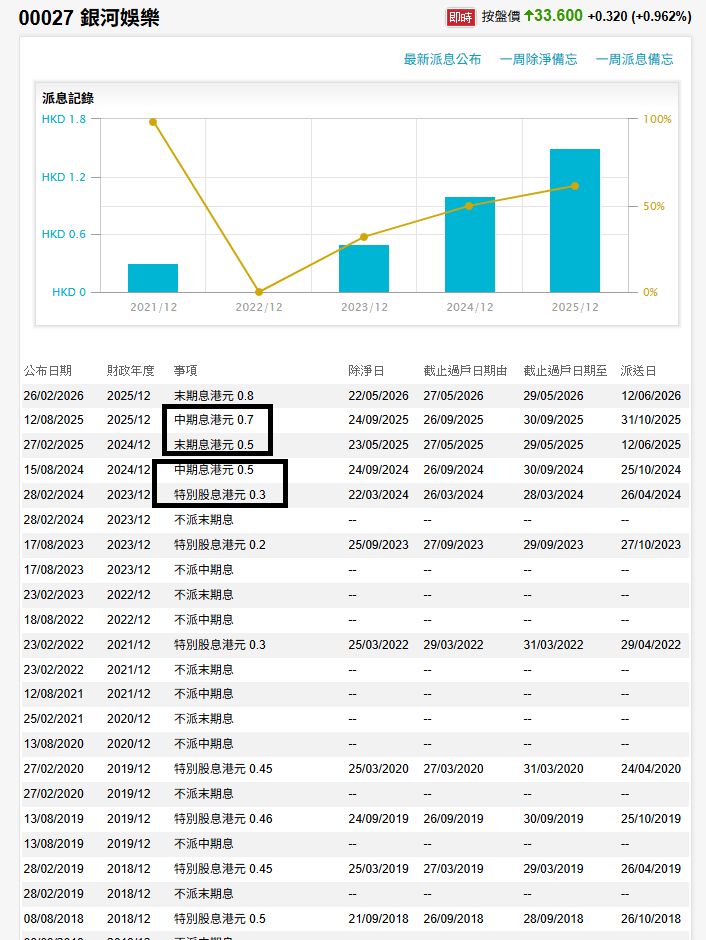Click 不派中期息 row dated 13/08/2020

(x=355, y=743)
